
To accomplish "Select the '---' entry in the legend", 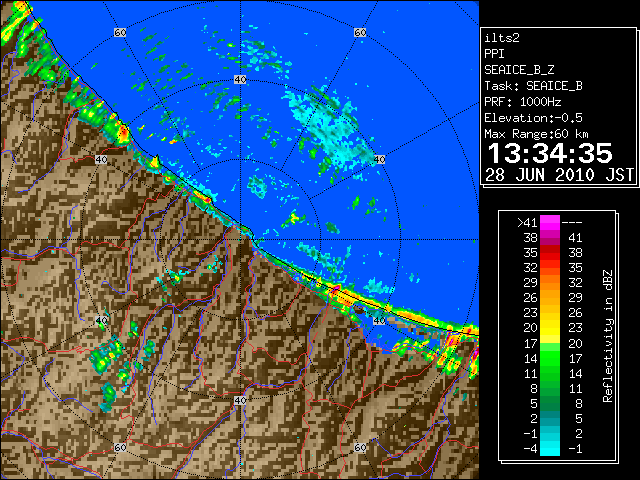I will 572,223.
